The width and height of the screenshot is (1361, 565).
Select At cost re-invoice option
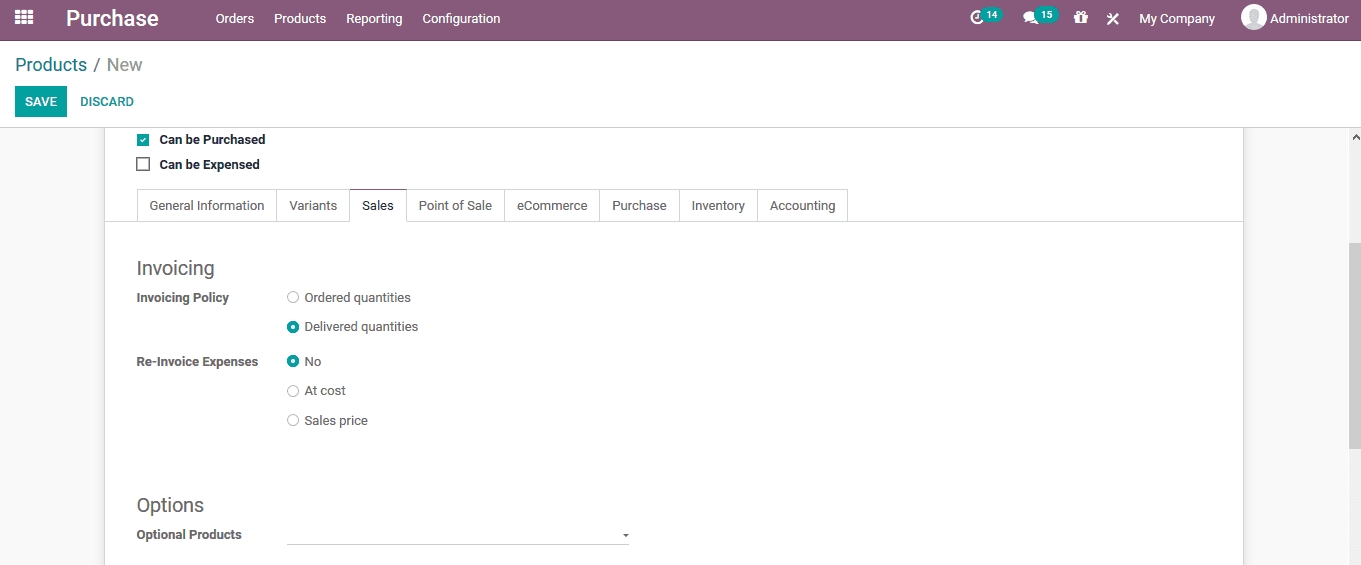click(x=293, y=391)
